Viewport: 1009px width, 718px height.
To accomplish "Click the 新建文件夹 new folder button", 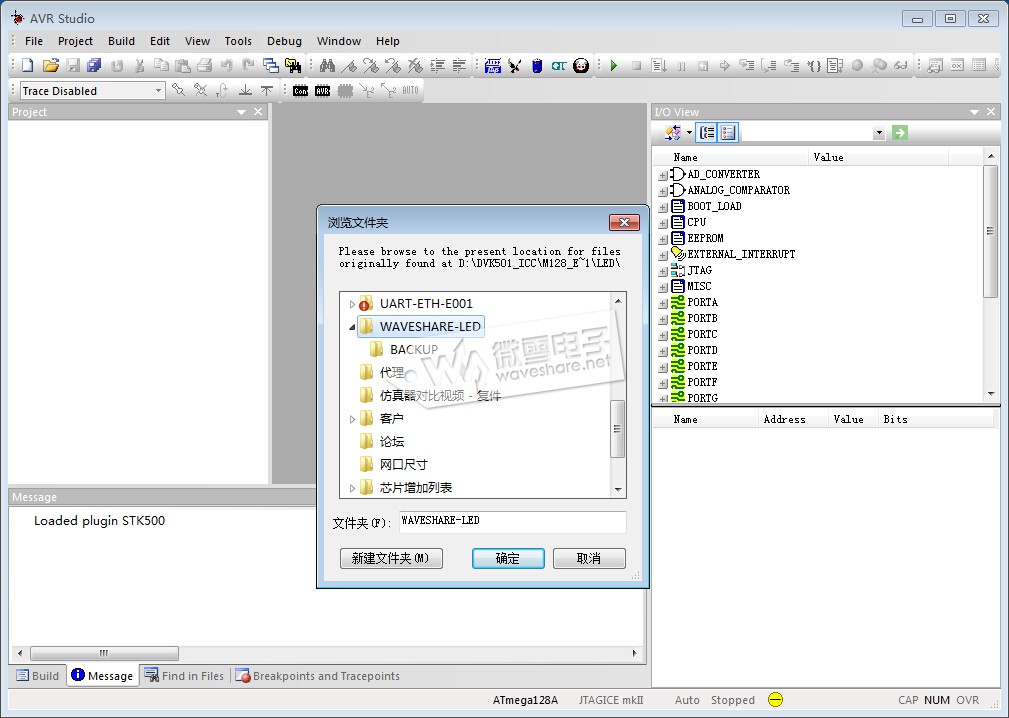I will tap(391, 558).
